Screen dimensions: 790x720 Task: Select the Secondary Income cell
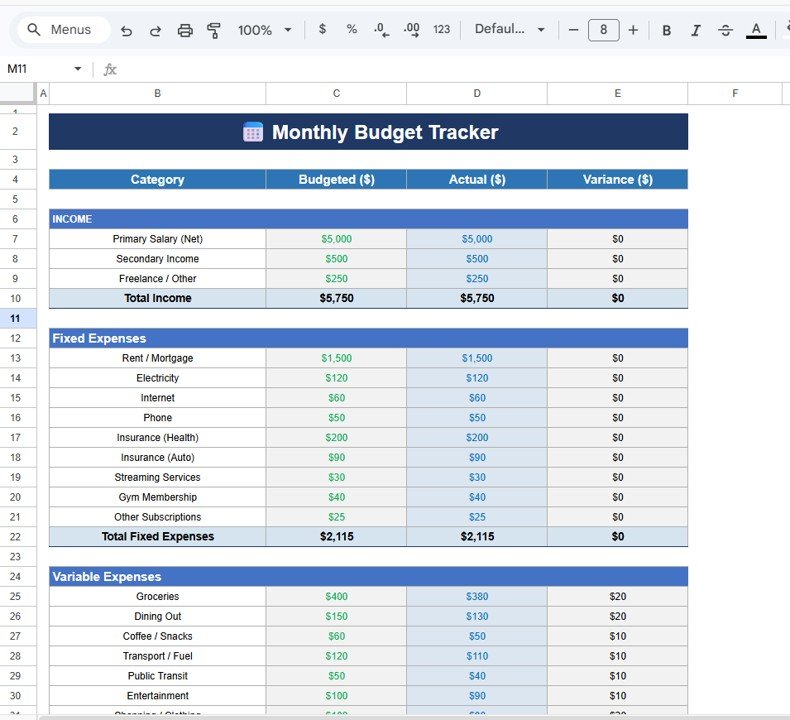[158, 258]
